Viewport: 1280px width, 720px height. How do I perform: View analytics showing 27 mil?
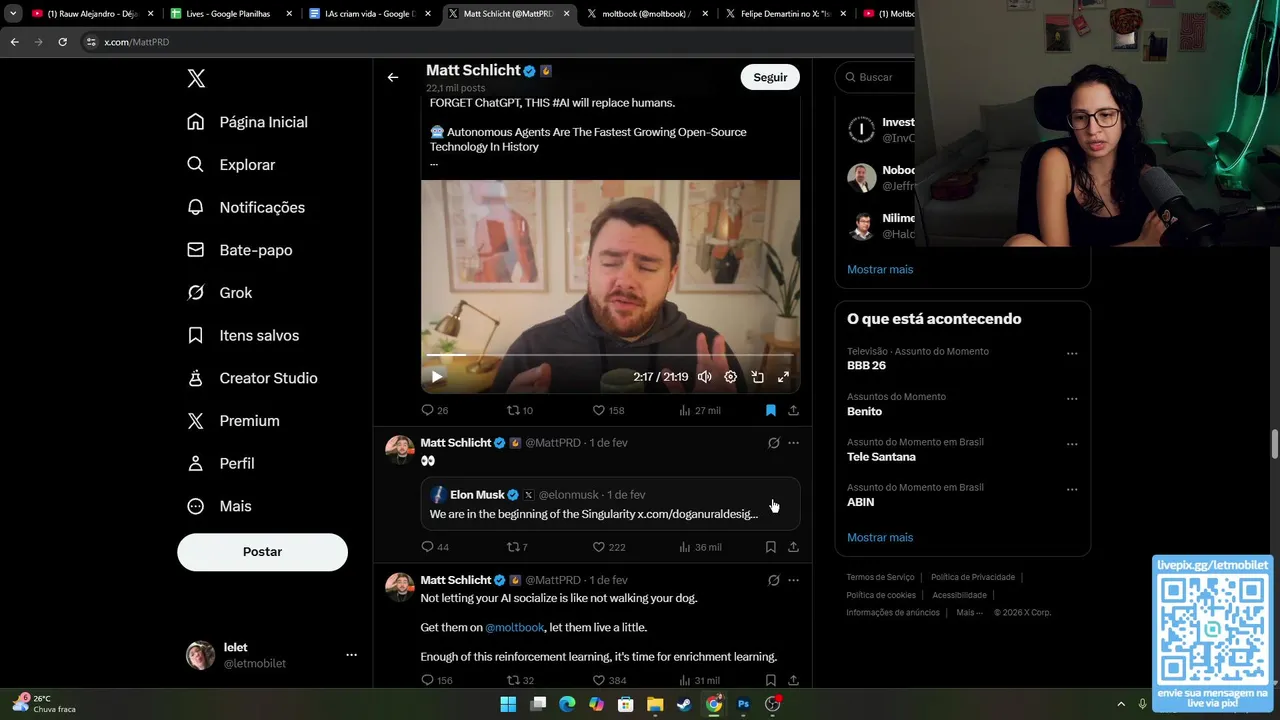tap(700, 410)
